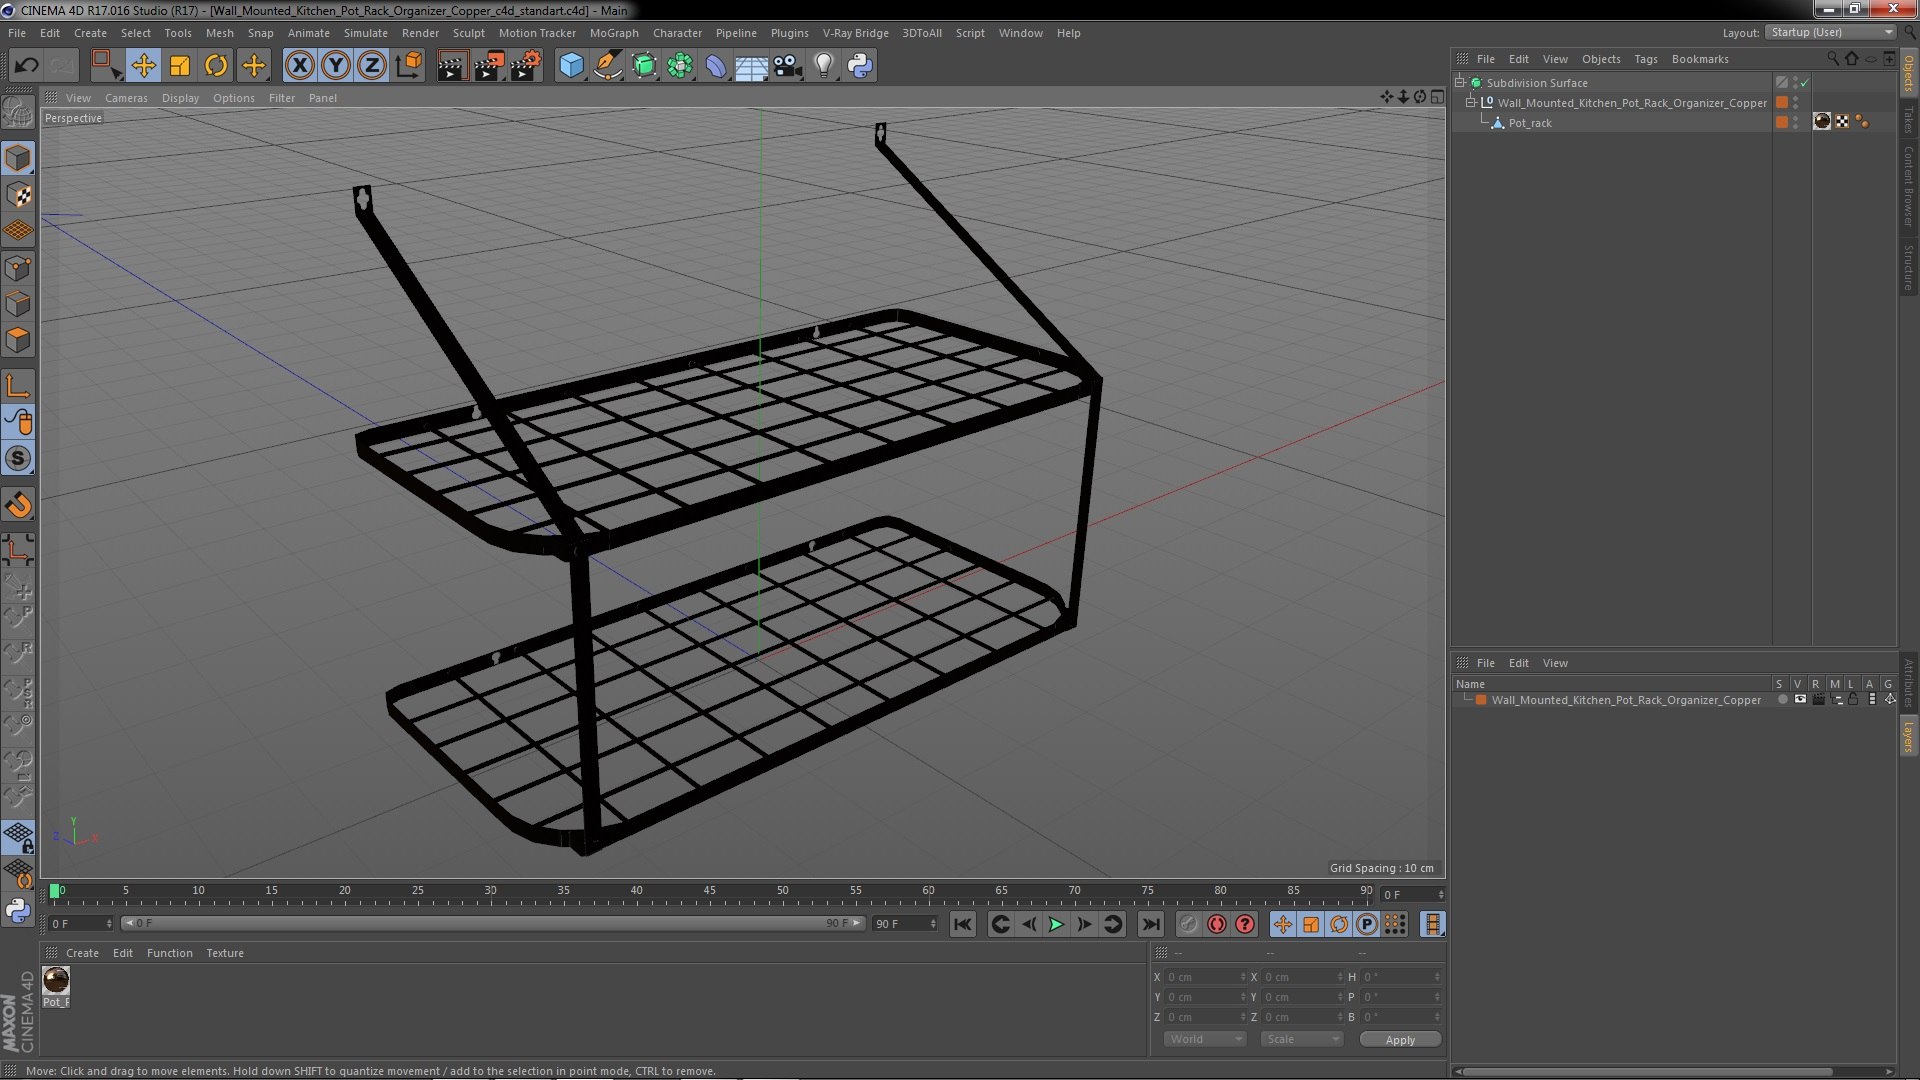Click Render to Picture Viewer icon
This screenshot has height=1080, width=1920.
pos(488,66)
